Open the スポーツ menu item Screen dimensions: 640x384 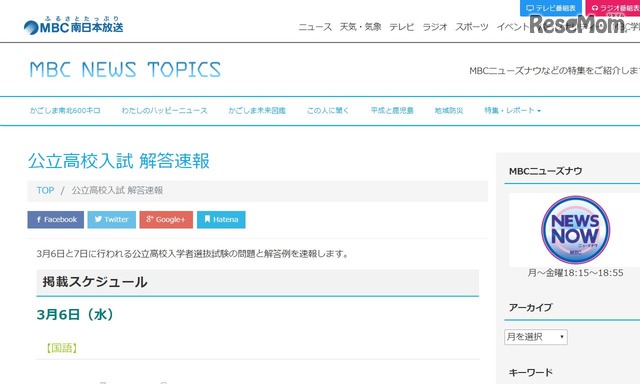click(x=472, y=27)
